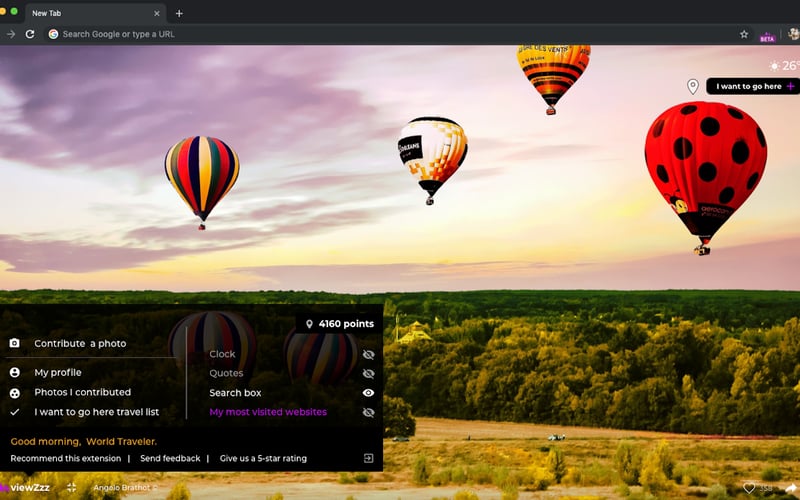Close the New Tab tab

pos(157,13)
